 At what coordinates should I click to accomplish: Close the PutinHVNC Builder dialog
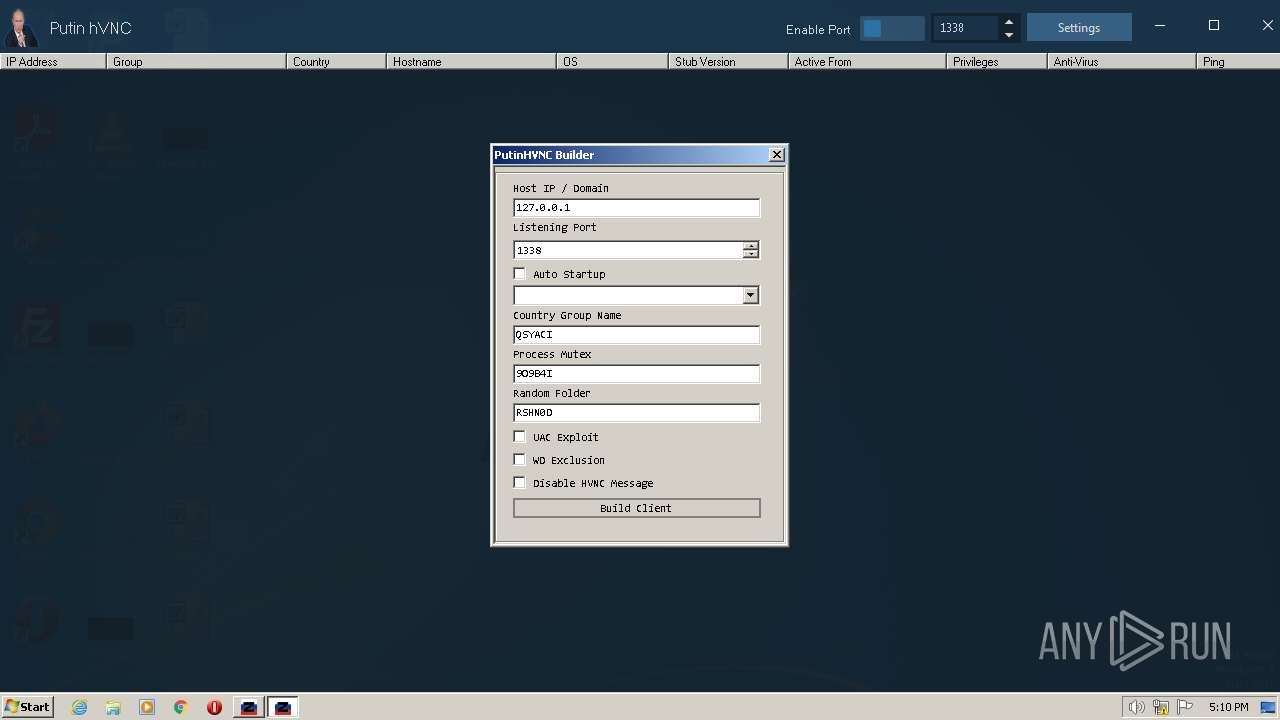776,155
